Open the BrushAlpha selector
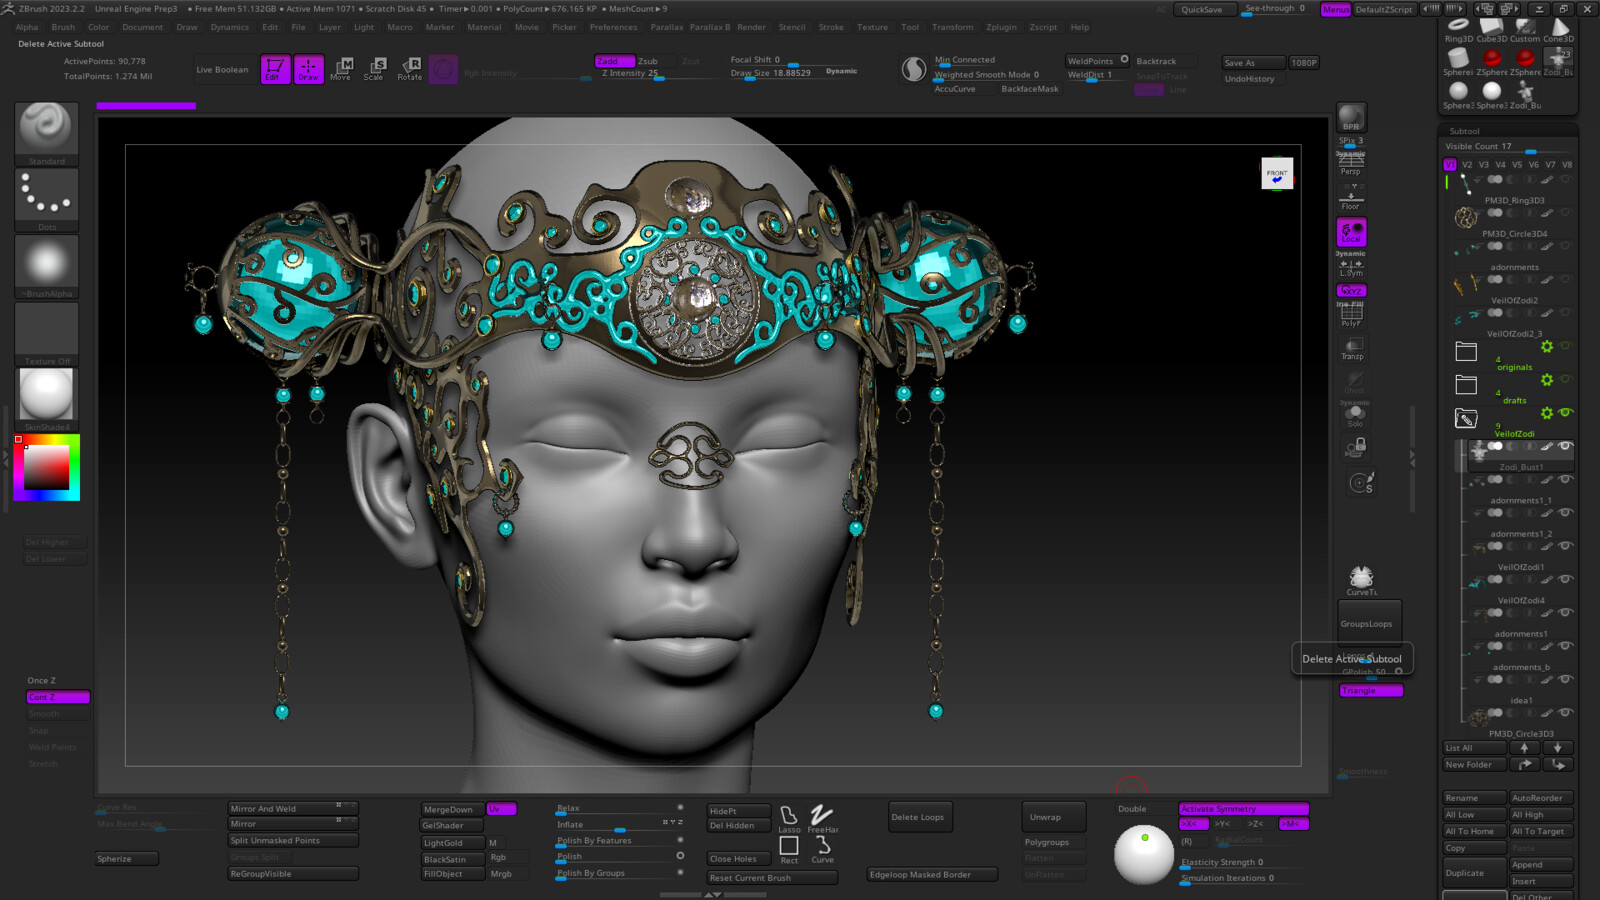 click(x=46, y=267)
